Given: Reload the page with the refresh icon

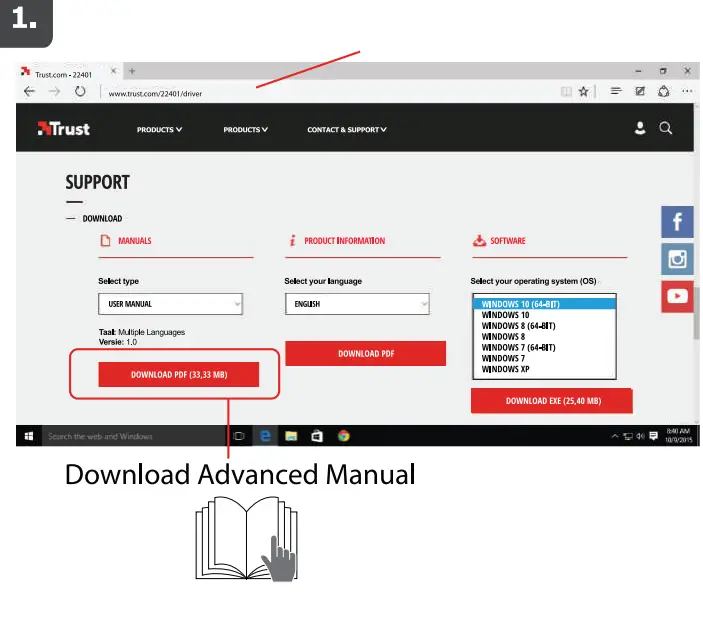Looking at the screenshot, I should pyautogui.click(x=80, y=91).
